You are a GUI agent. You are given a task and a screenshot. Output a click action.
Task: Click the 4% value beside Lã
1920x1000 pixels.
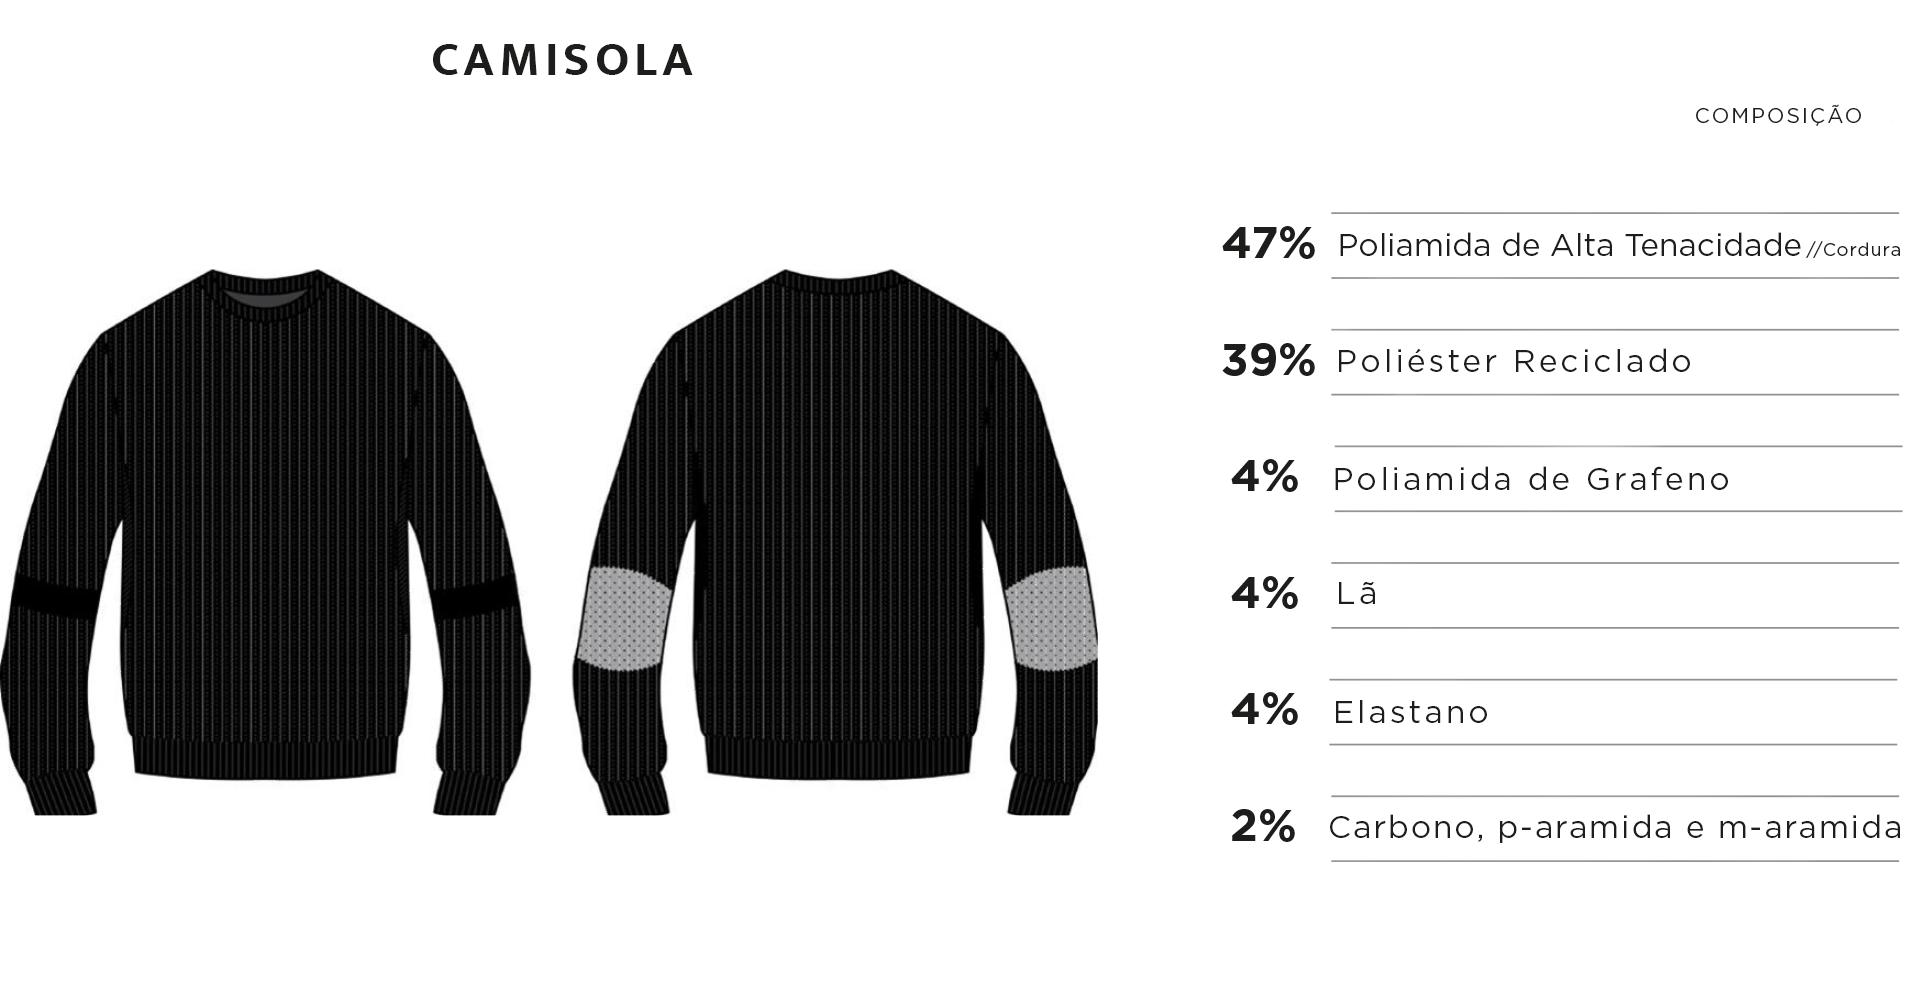[x=1265, y=594]
